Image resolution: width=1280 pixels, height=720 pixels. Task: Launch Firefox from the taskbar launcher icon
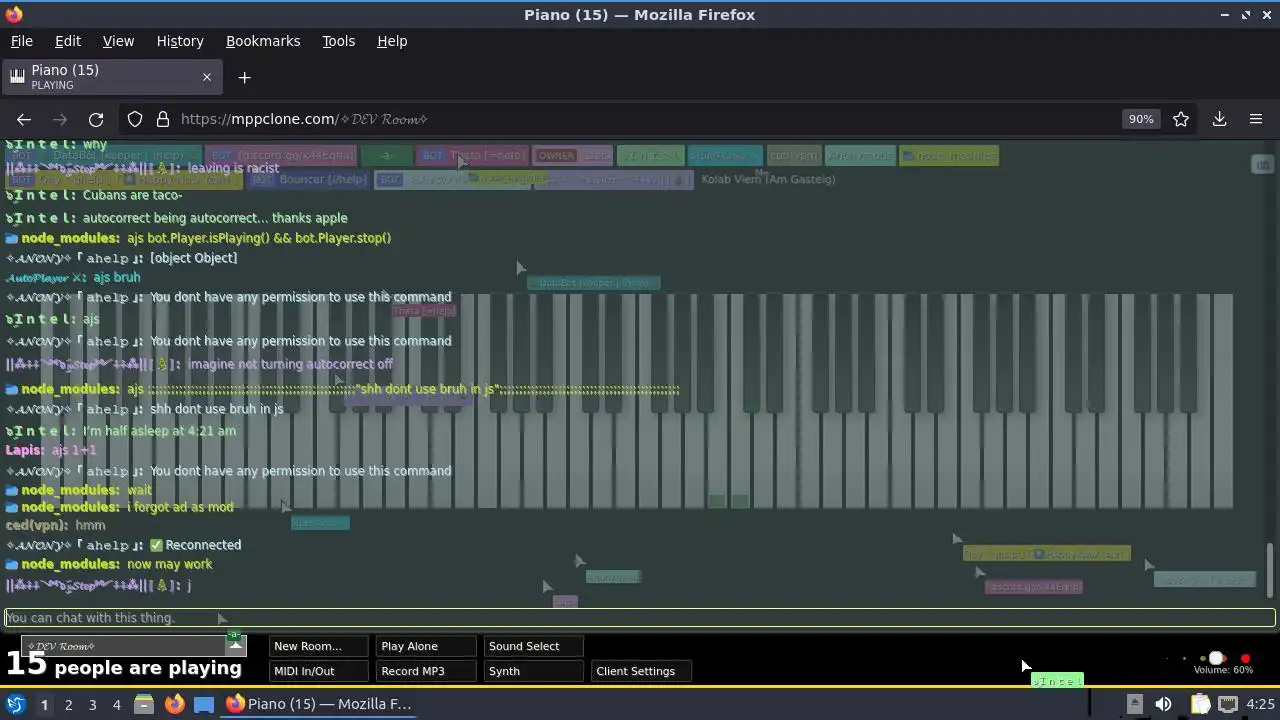pyautogui.click(x=174, y=704)
